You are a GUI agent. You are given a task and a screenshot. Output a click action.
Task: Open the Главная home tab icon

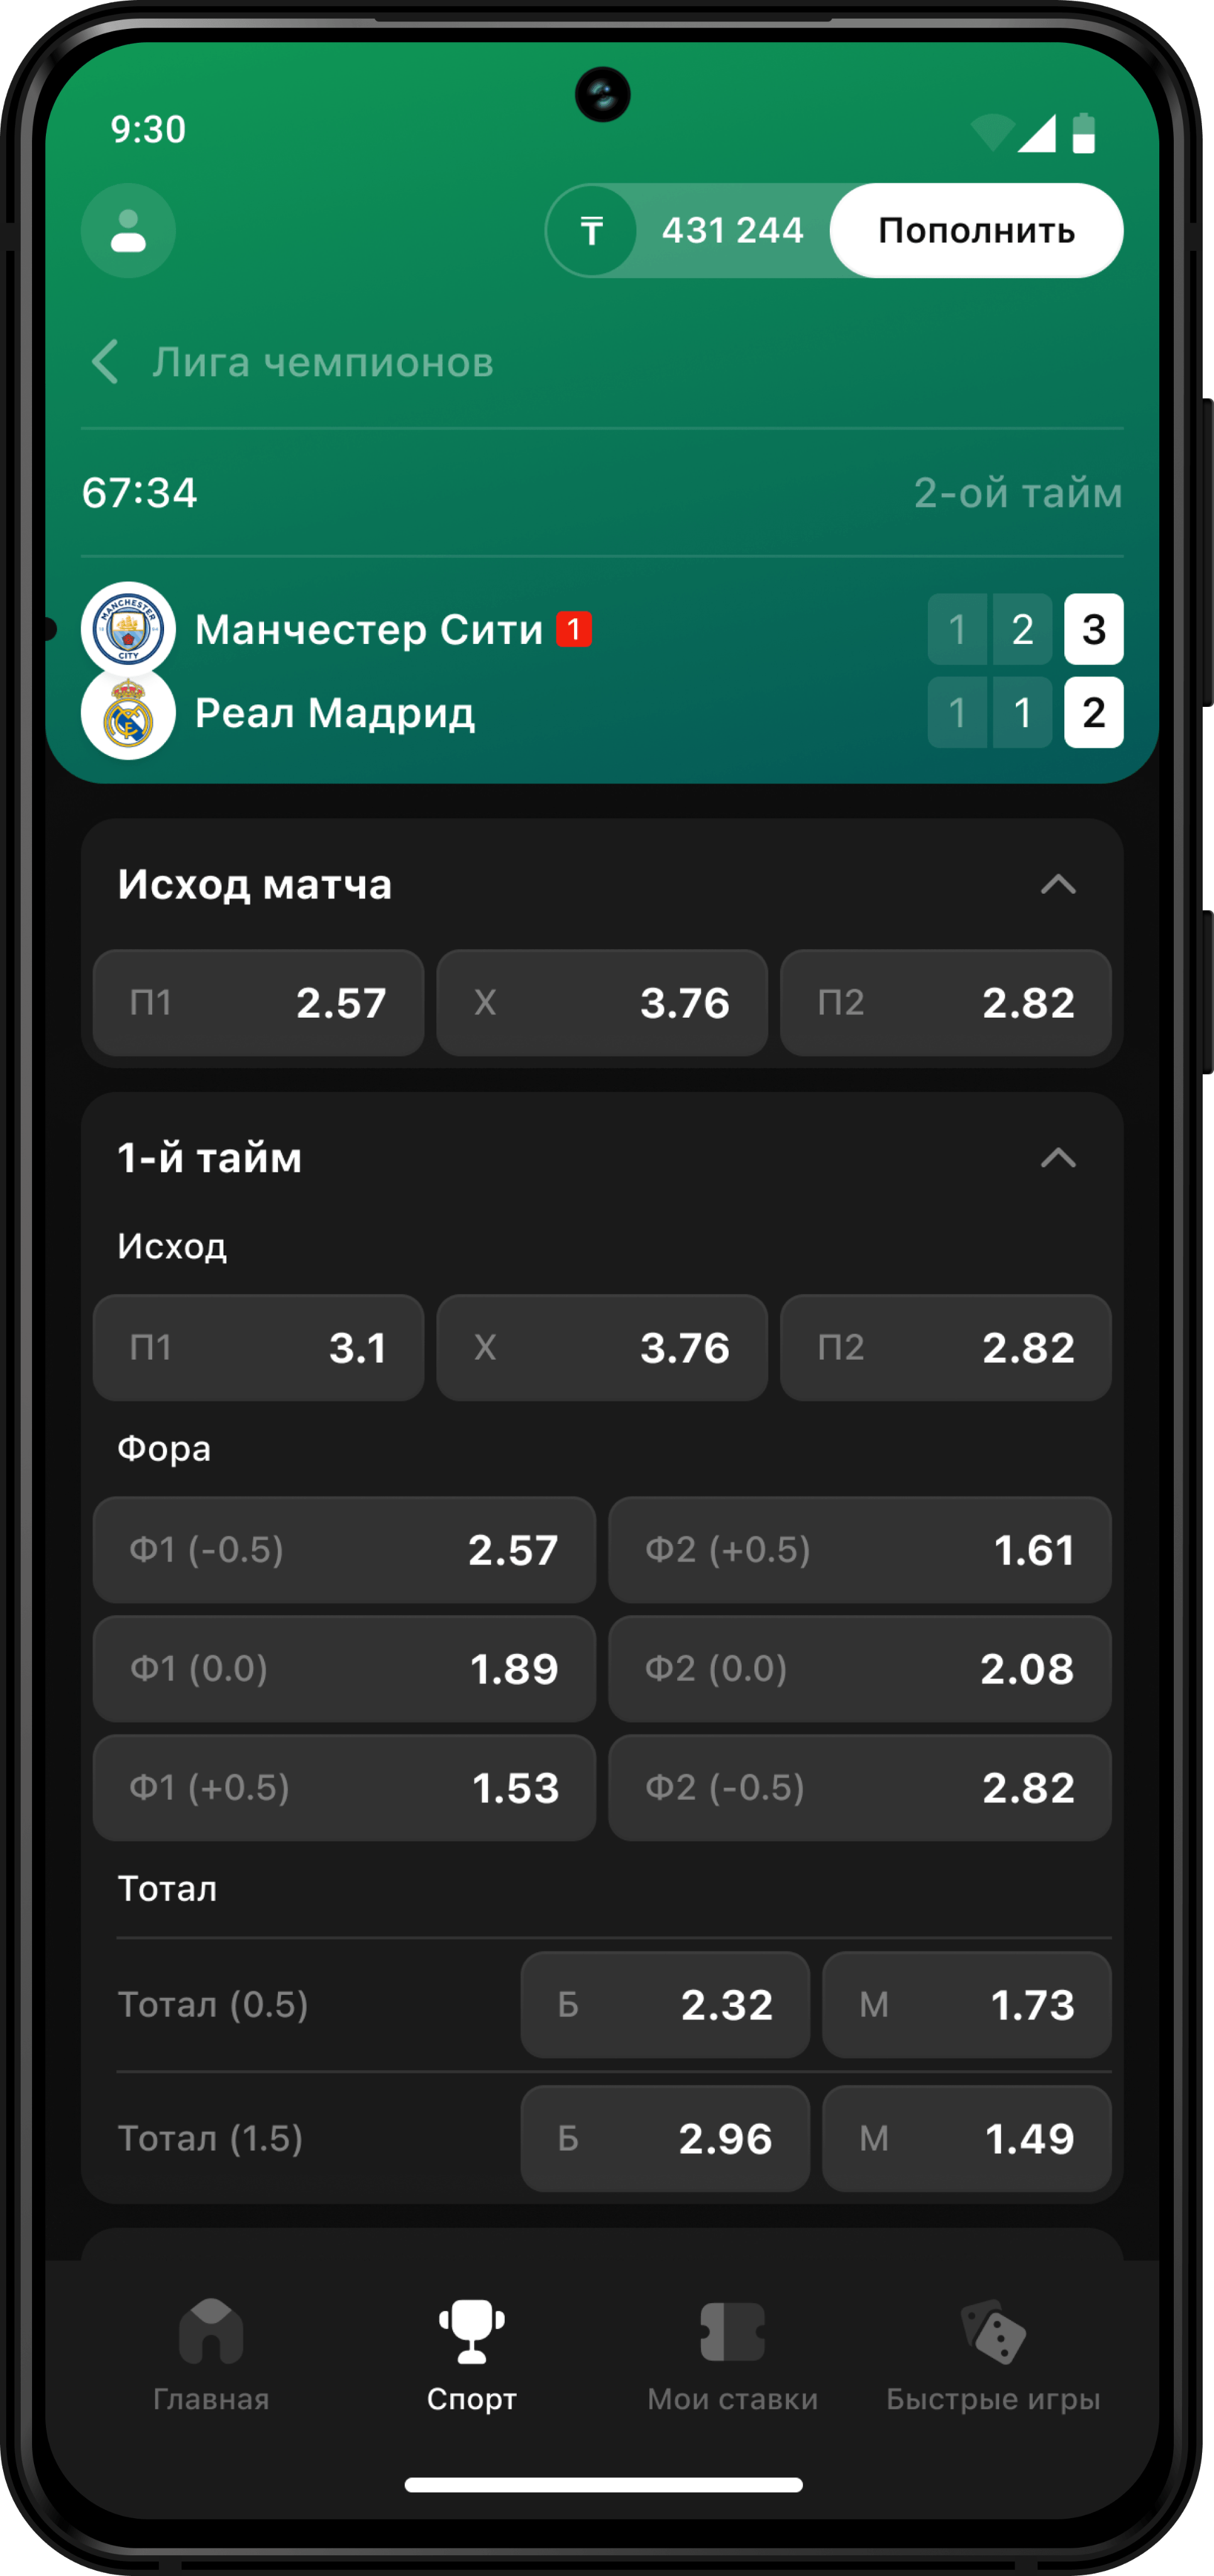(211, 2331)
